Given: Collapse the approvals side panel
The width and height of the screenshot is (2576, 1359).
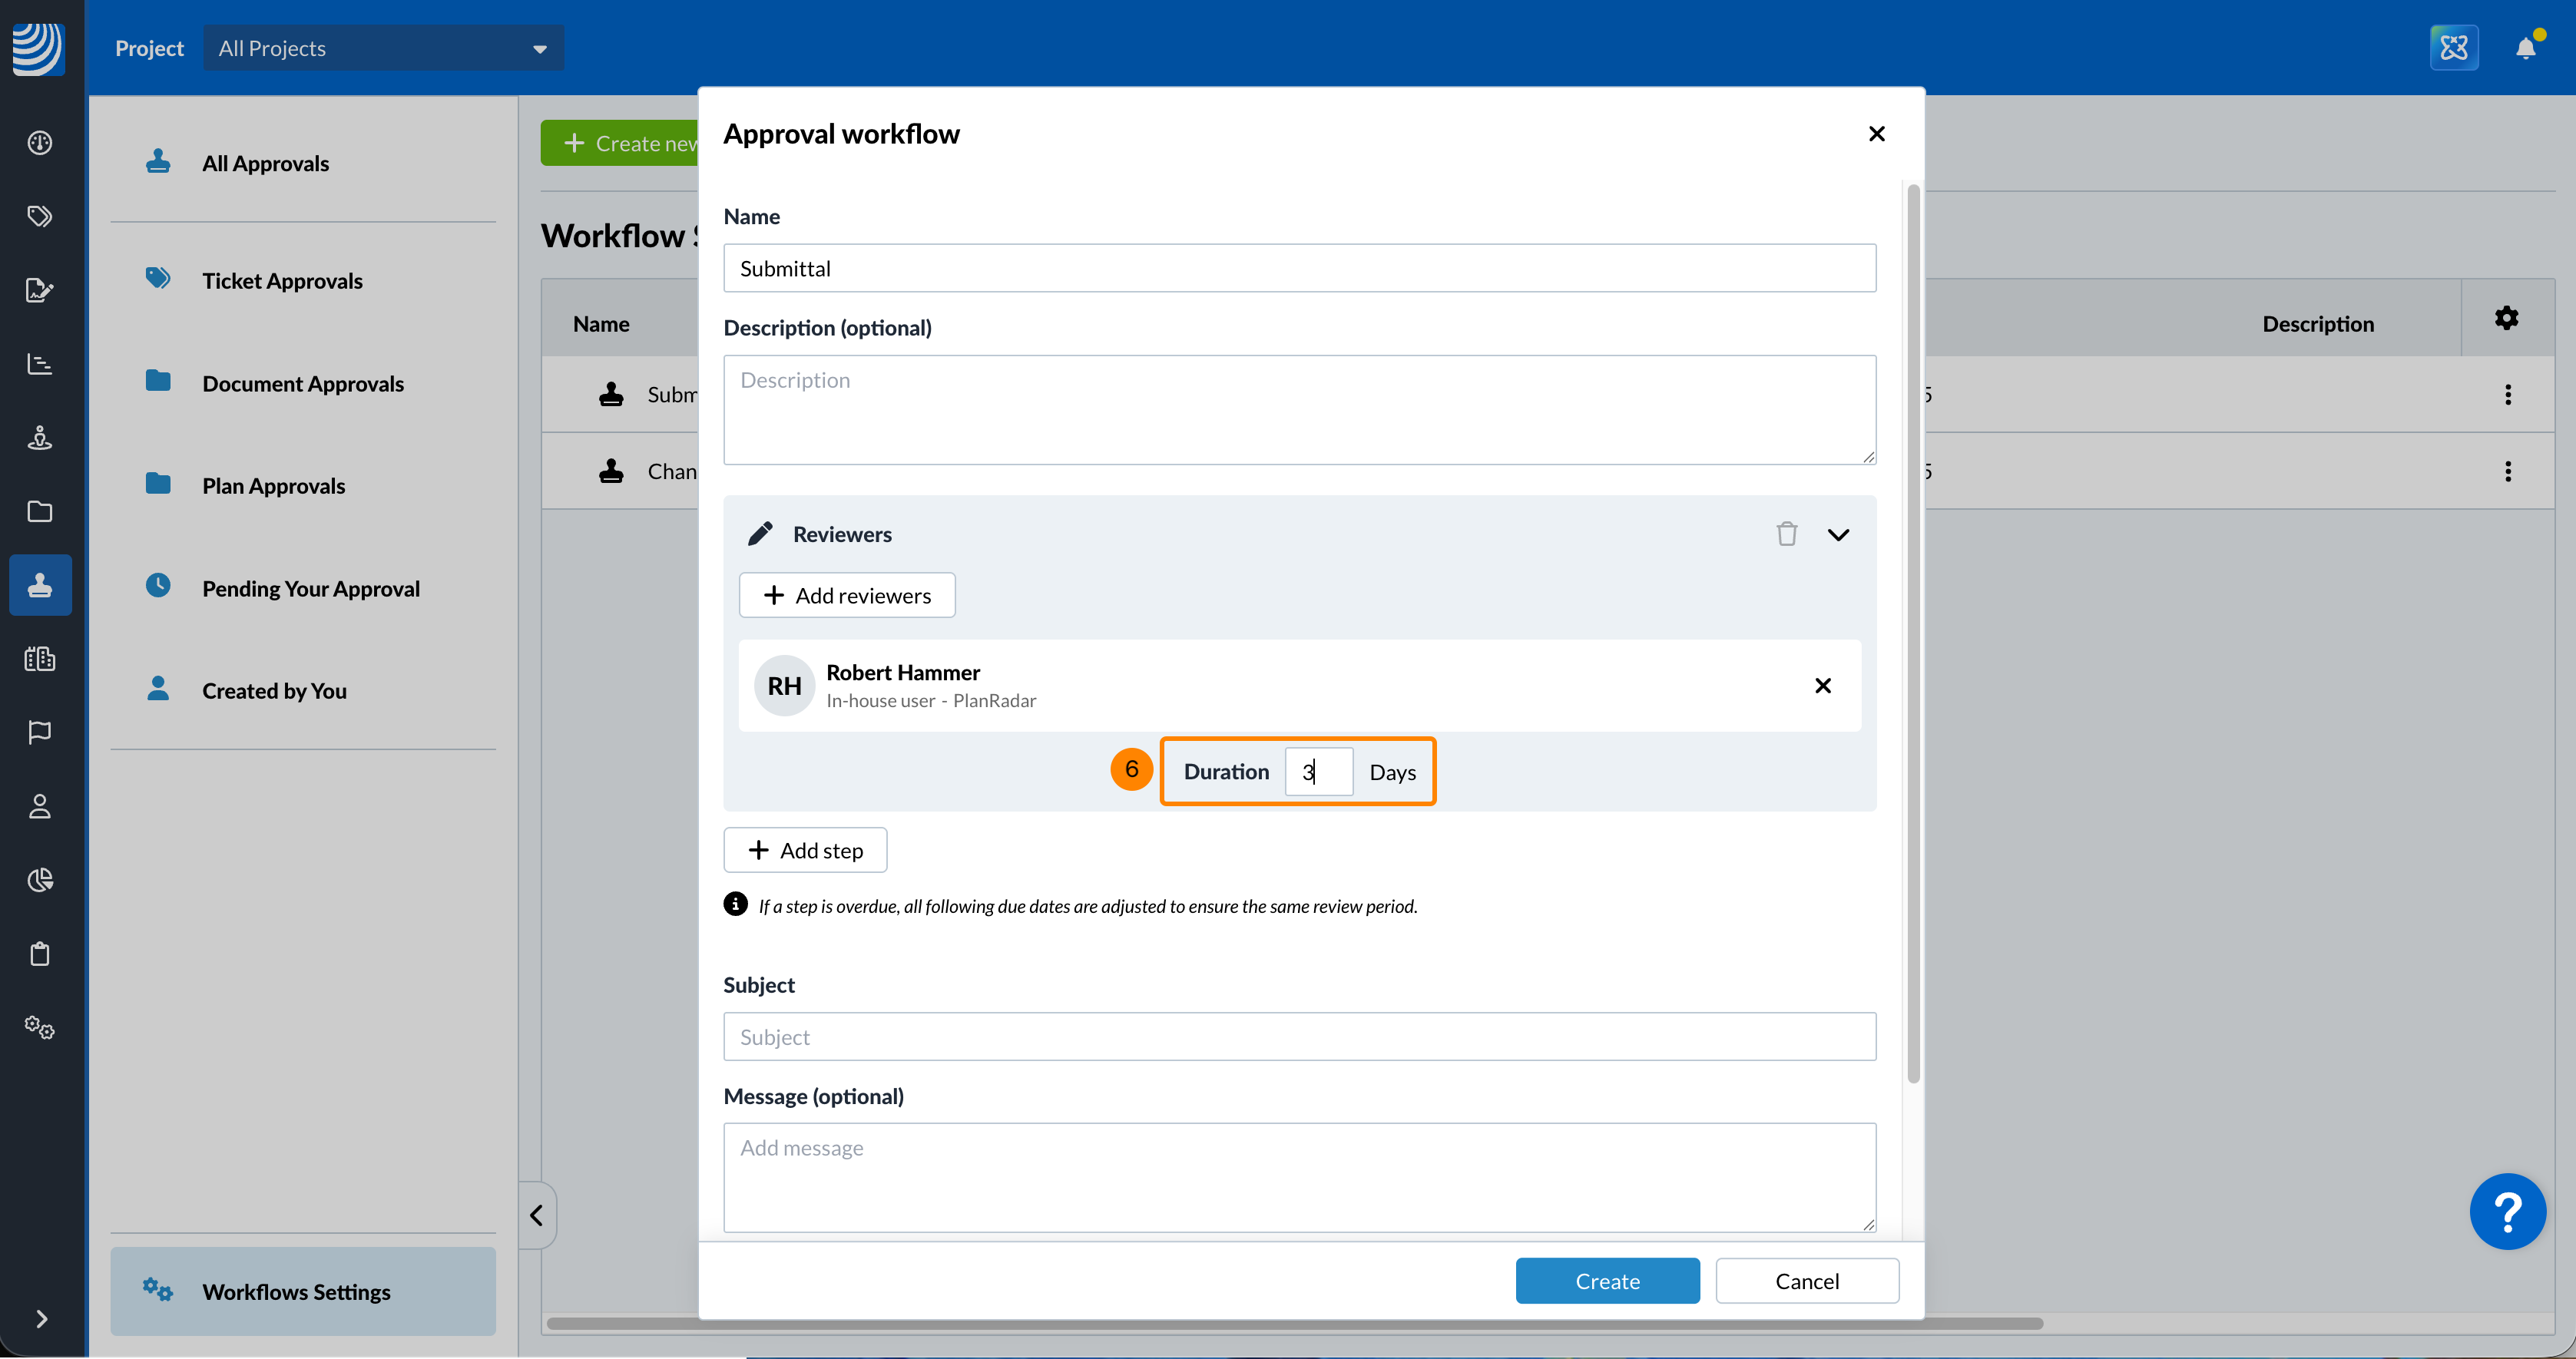Looking at the screenshot, I should point(536,1215).
